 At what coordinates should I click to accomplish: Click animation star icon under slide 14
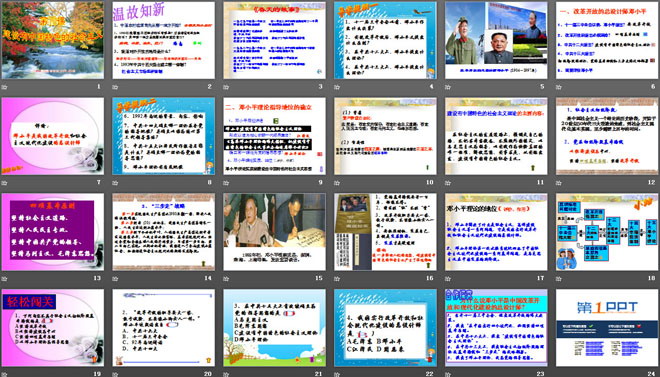(x=115, y=279)
